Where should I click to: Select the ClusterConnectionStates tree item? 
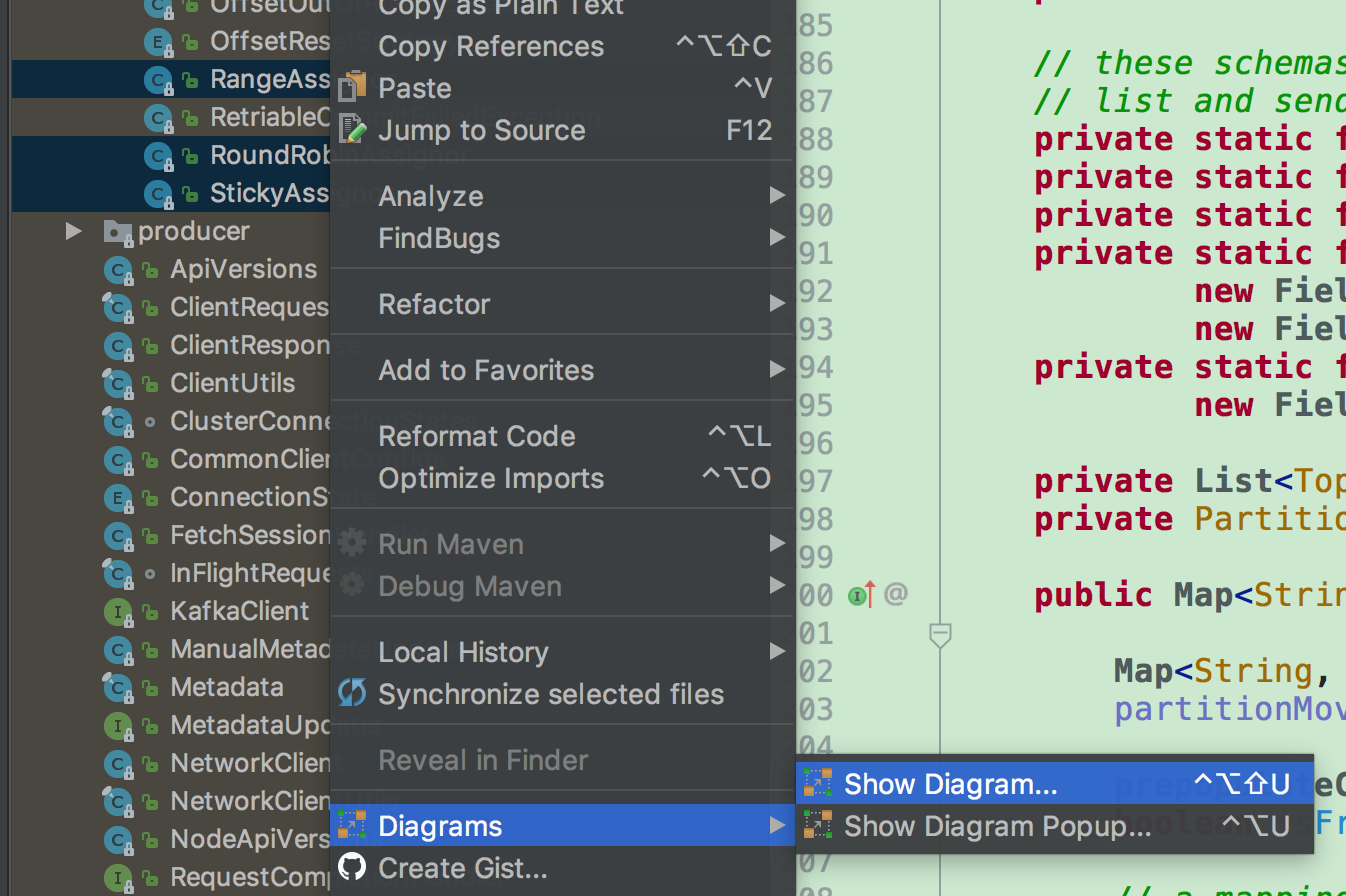[250, 421]
